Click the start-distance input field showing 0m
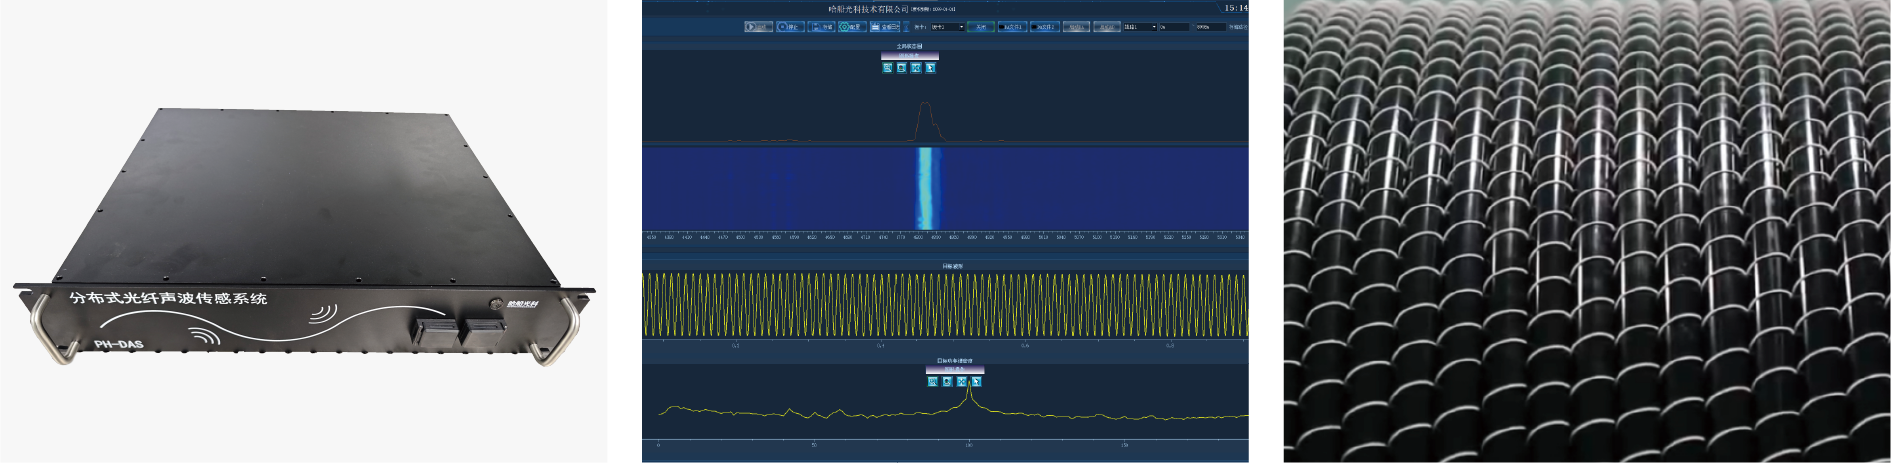 click(x=1174, y=27)
